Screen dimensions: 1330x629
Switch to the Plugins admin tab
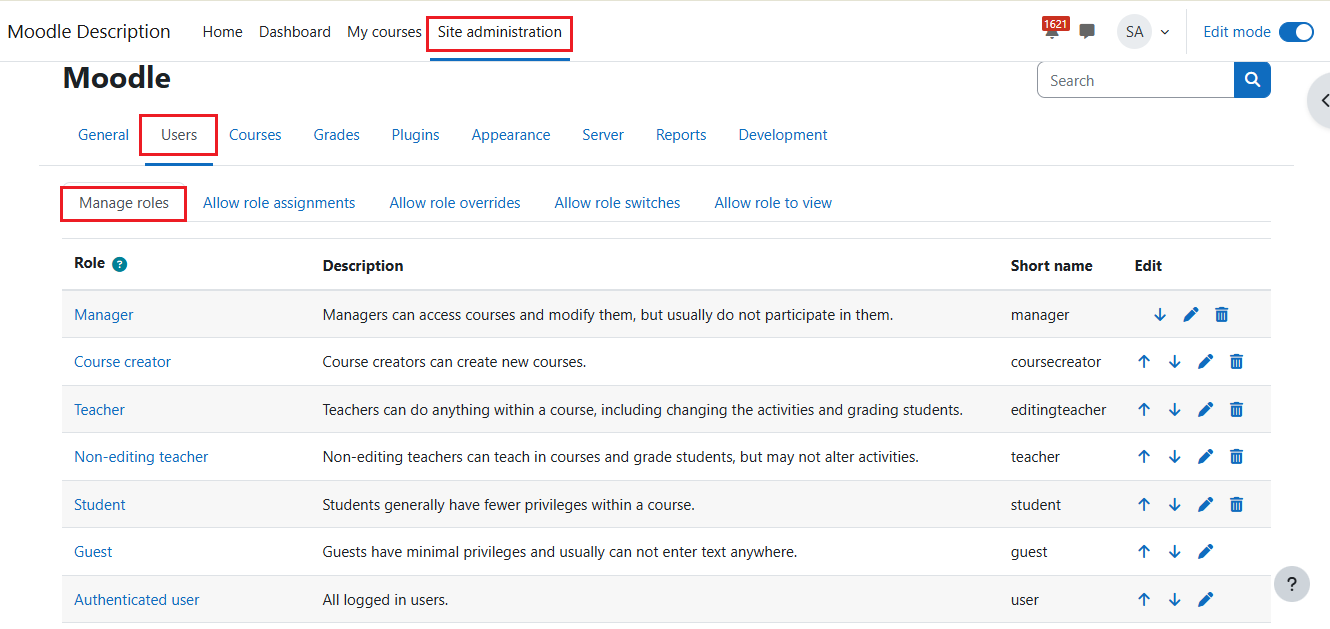click(x=415, y=135)
